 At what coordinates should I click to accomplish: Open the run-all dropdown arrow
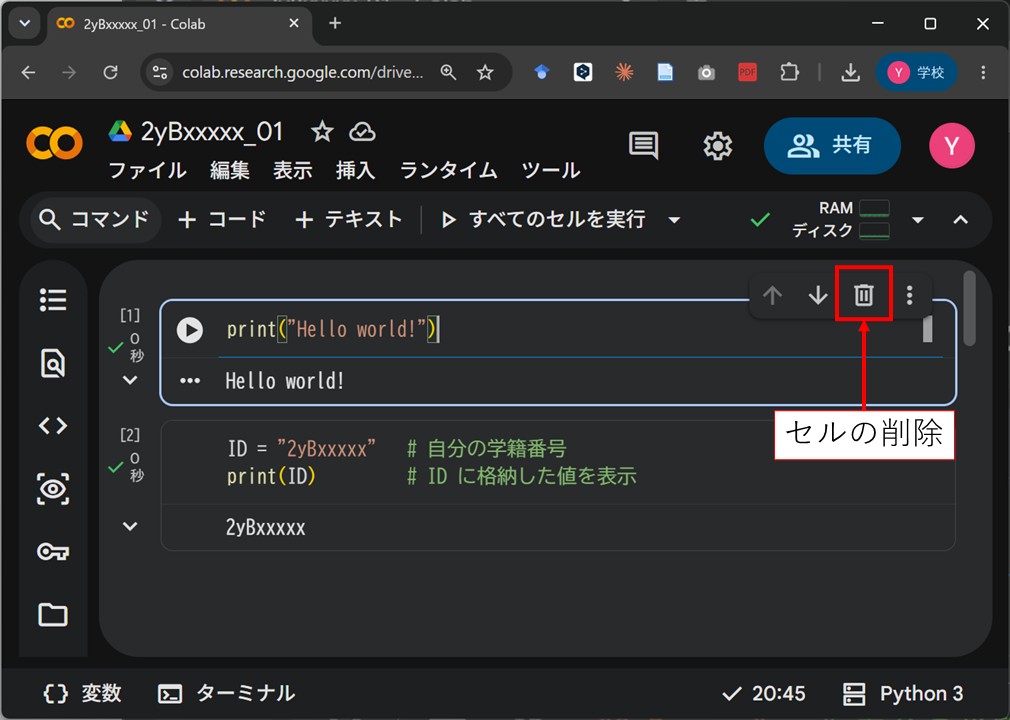[x=674, y=220]
